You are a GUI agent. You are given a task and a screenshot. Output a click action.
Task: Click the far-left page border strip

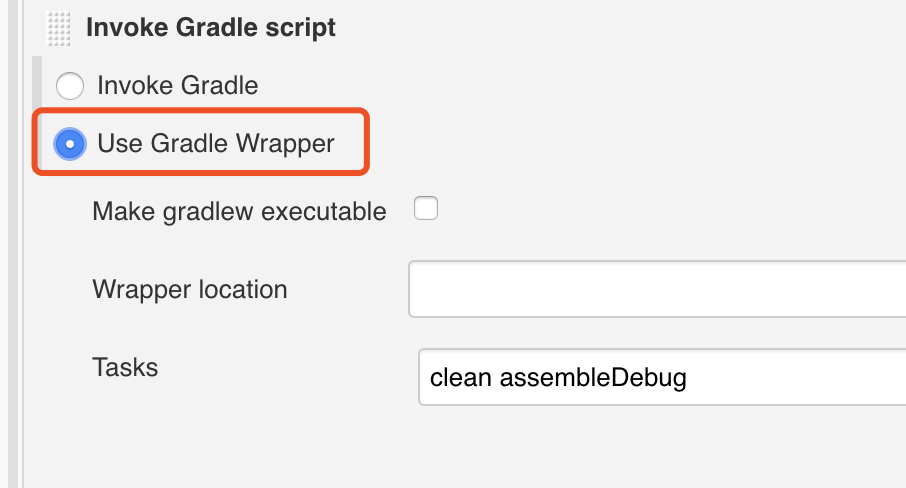(x=13, y=244)
